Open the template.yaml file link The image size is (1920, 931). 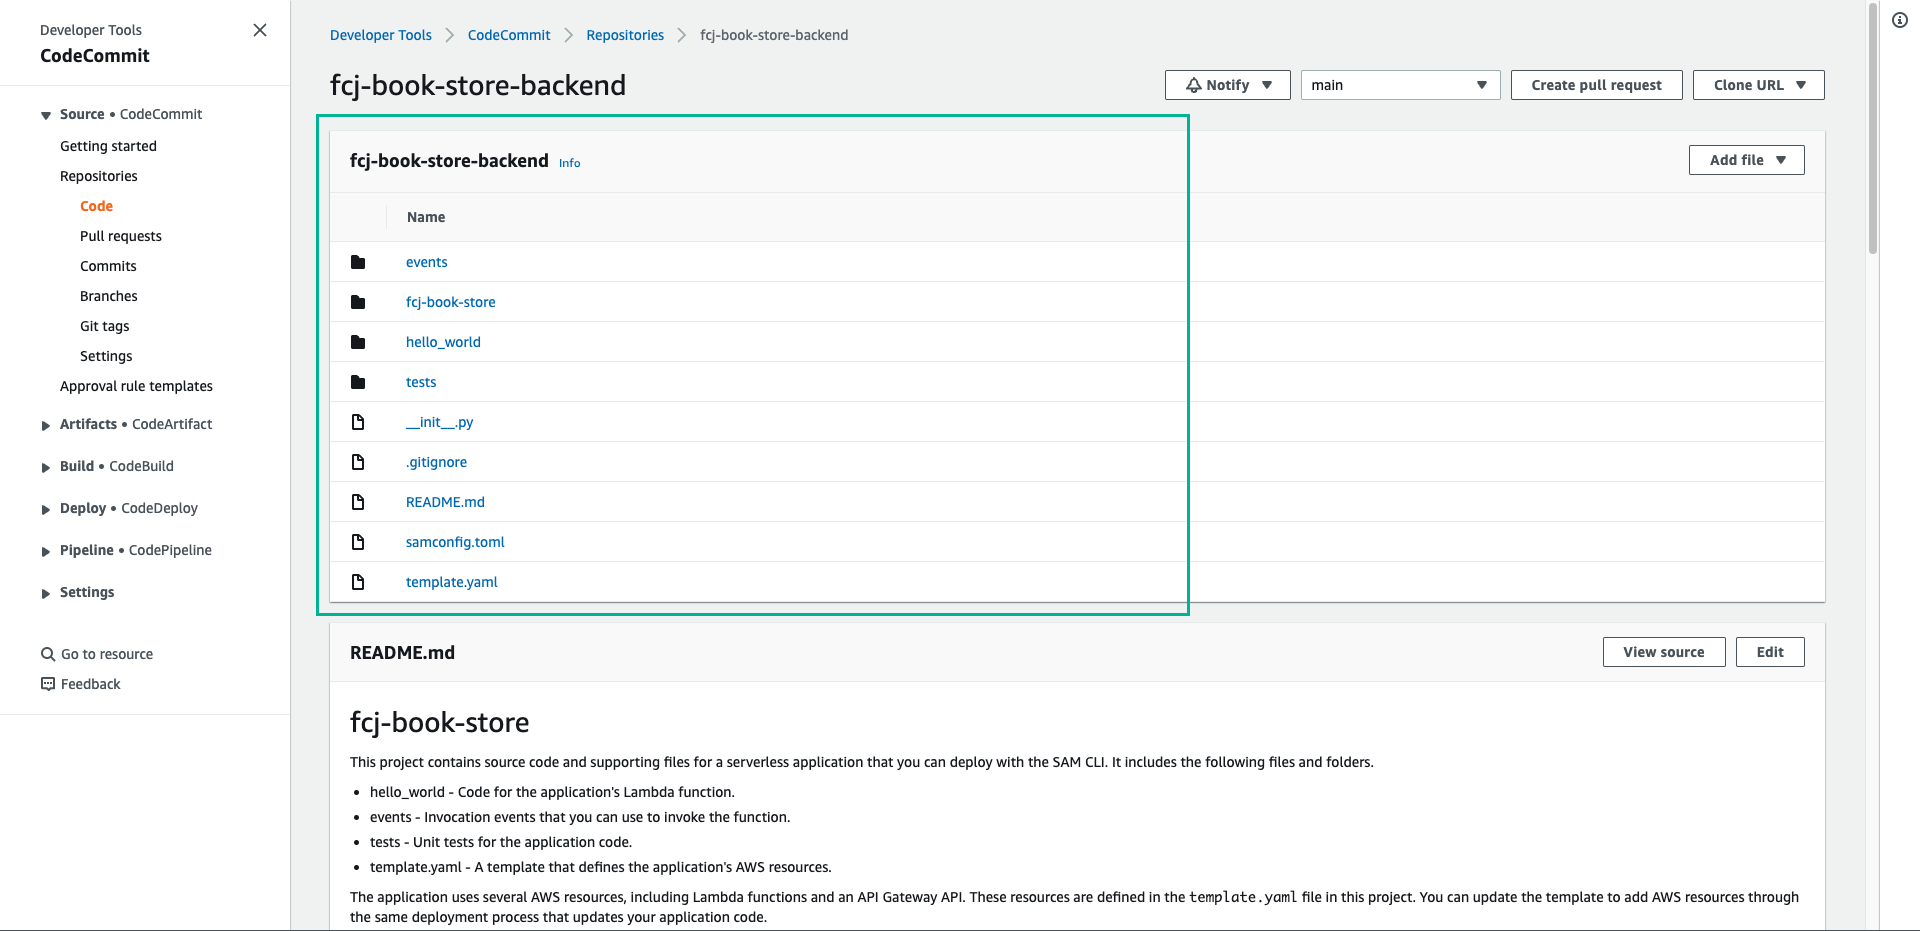pyautogui.click(x=452, y=582)
